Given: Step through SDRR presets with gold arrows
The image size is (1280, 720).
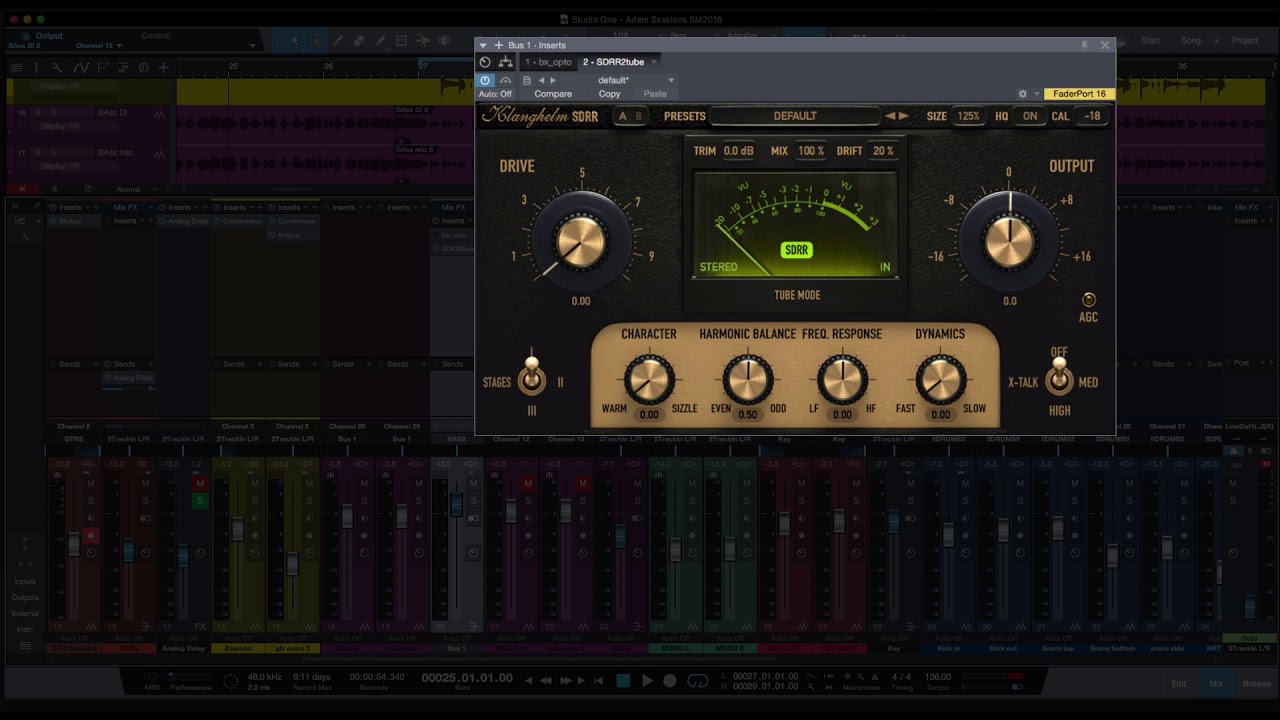Looking at the screenshot, I should [x=897, y=116].
